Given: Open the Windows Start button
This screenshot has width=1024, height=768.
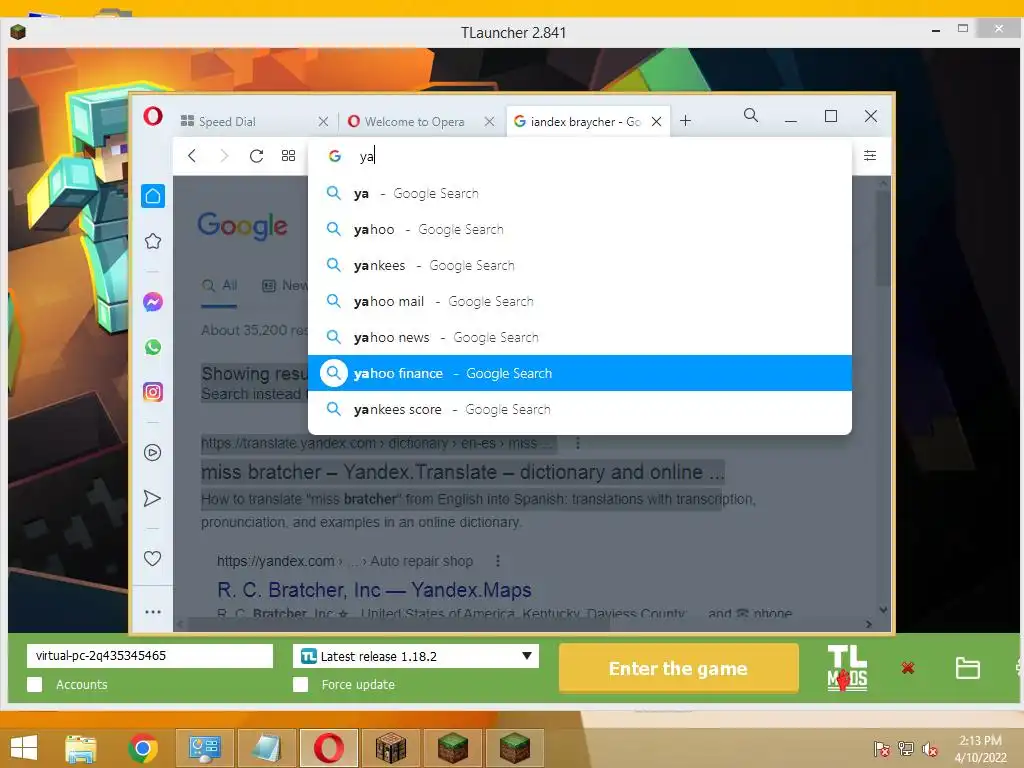Looking at the screenshot, I should (24, 748).
